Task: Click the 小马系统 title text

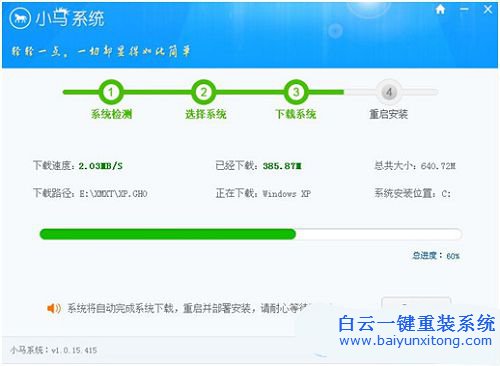Action: 70,18
